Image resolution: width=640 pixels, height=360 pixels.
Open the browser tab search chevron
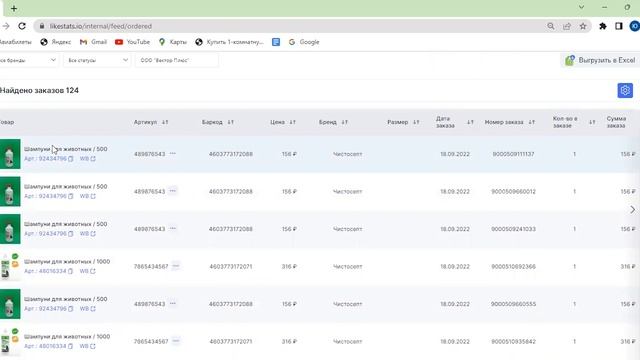click(x=581, y=7)
